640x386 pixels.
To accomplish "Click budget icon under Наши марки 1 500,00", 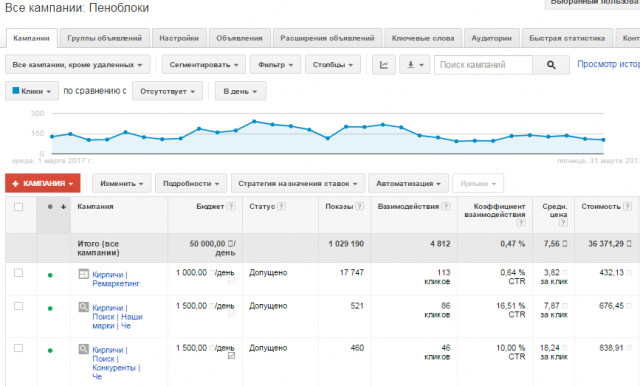I will coord(231,314).
